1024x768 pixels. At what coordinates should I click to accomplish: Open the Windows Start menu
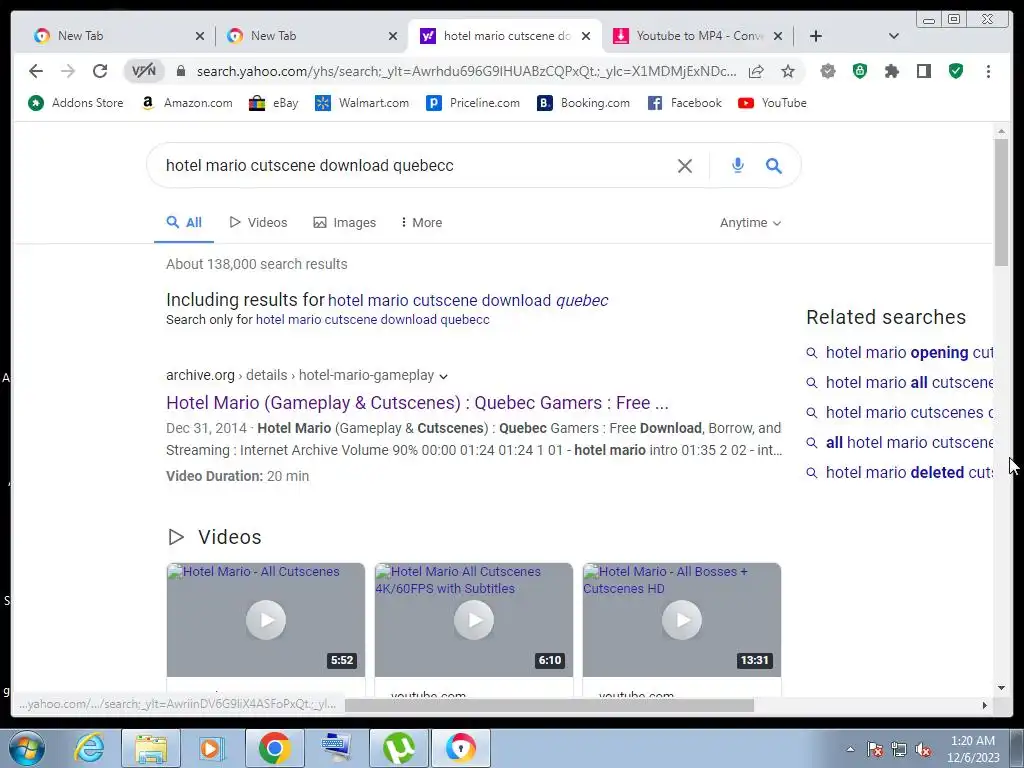27,748
